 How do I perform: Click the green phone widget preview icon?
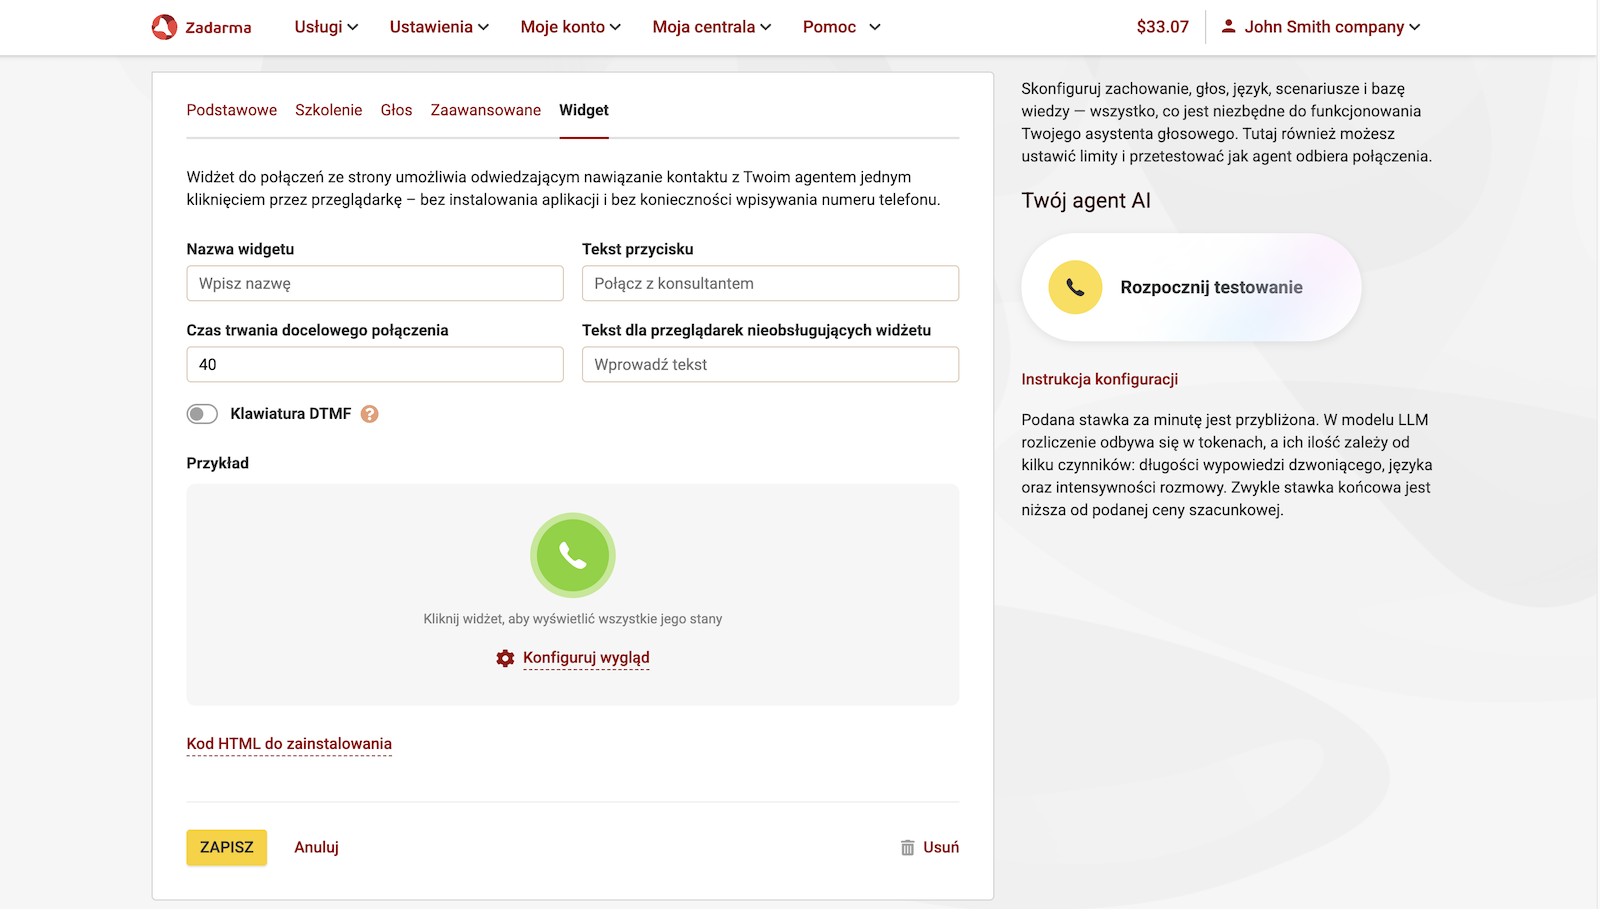[x=572, y=555]
